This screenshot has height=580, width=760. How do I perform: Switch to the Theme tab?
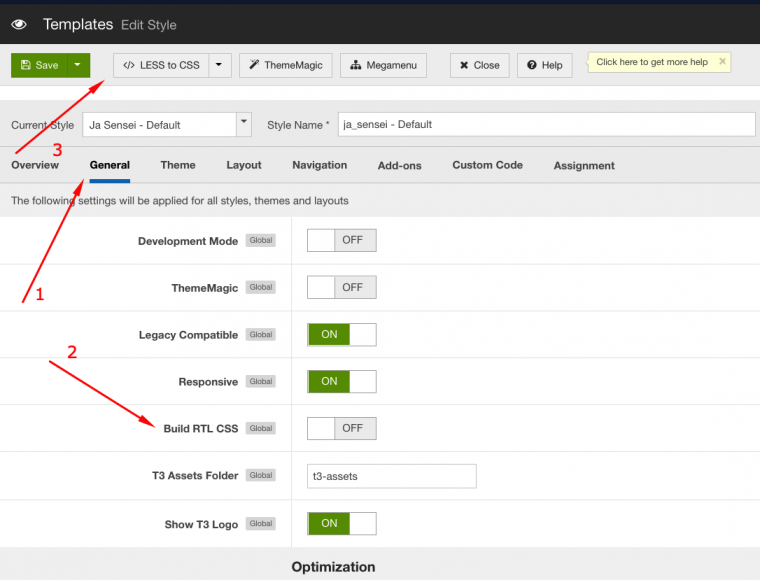178,165
